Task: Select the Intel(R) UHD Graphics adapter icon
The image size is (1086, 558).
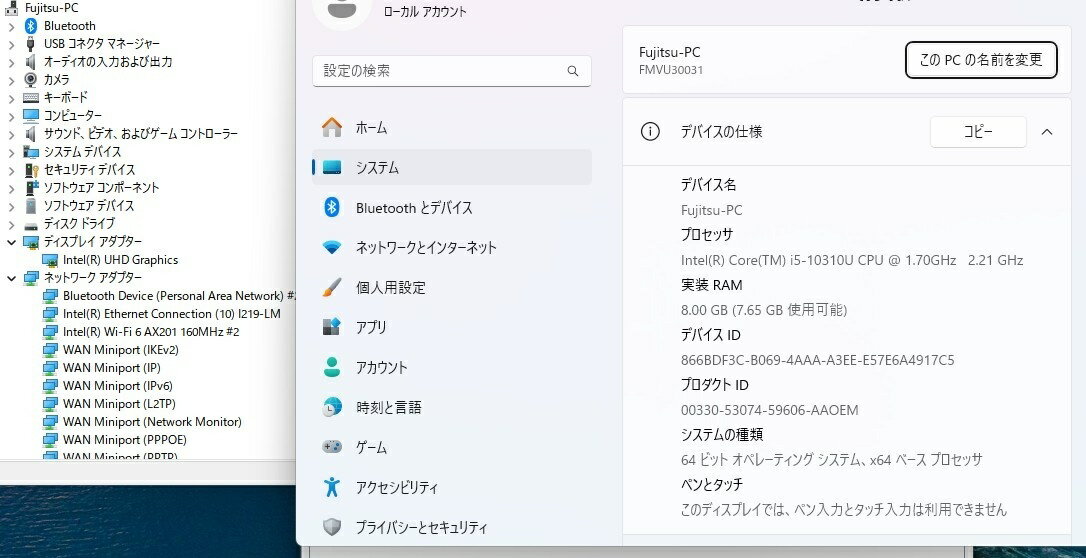Action: (x=50, y=260)
